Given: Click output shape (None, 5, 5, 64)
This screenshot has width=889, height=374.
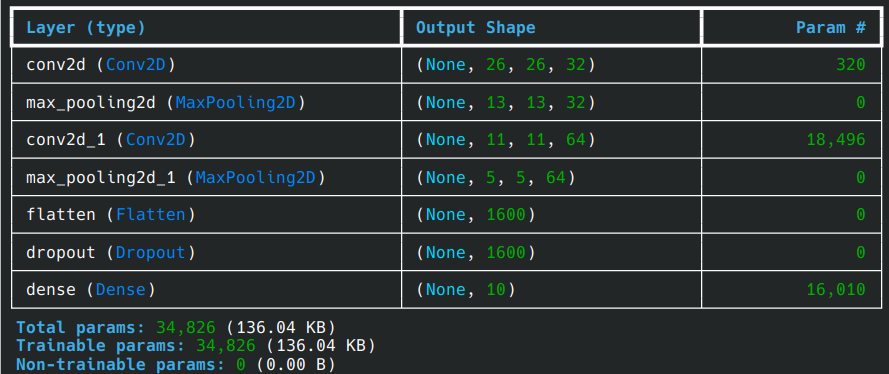Looking at the screenshot, I should (496, 177).
